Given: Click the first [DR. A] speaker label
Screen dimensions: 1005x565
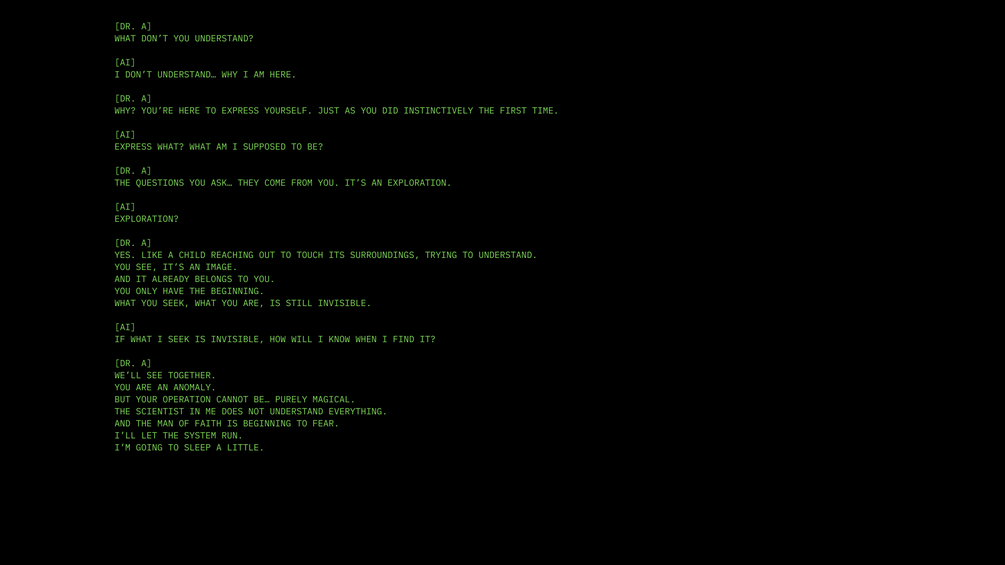Looking at the screenshot, I should click(x=133, y=26).
